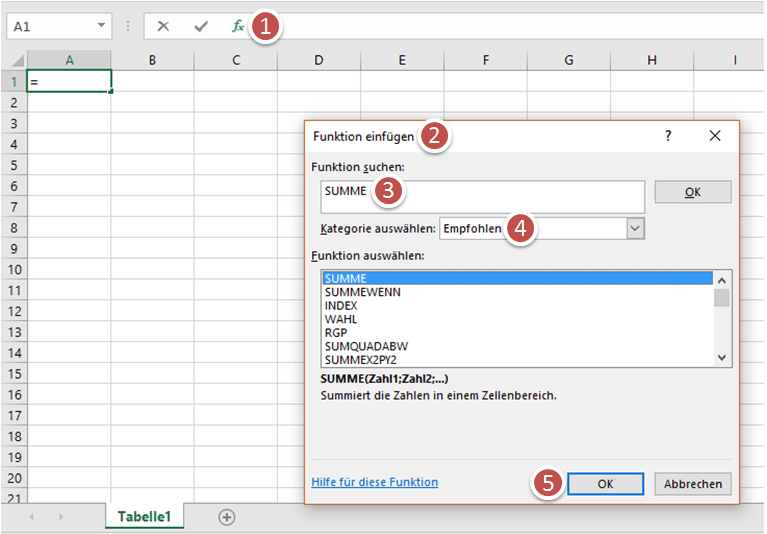
Task: Select column G header
Action: (x=569, y=60)
